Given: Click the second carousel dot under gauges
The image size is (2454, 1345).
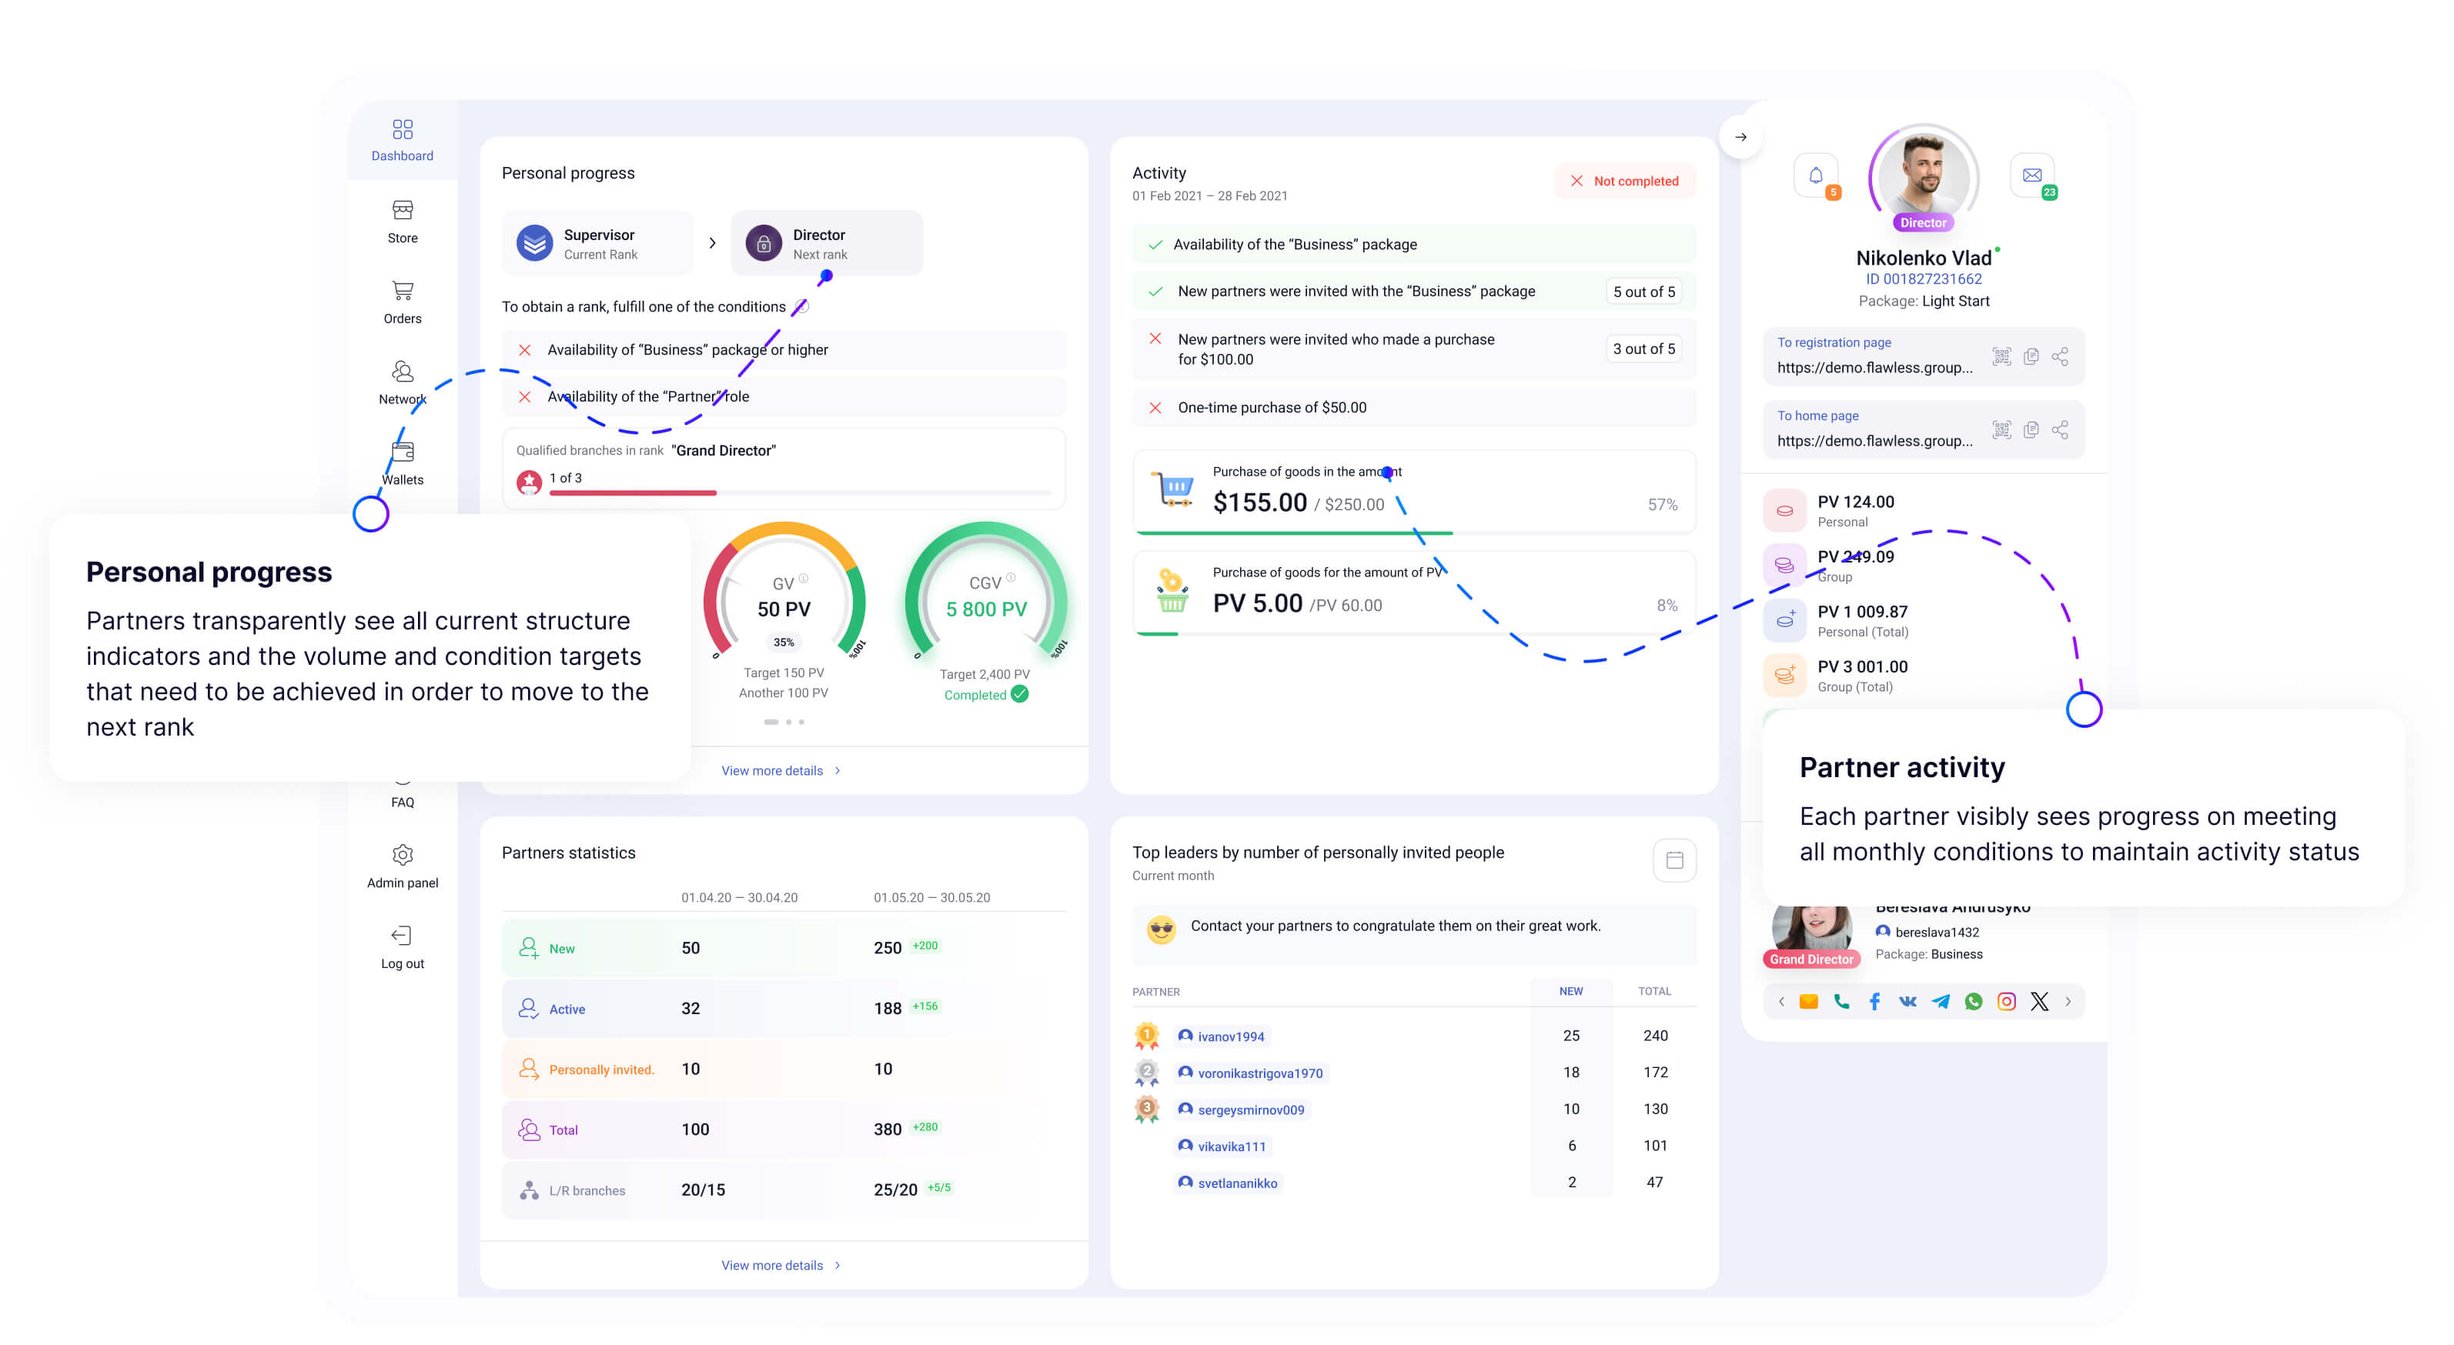Looking at the screenshot, I should [x=788, y=722].
